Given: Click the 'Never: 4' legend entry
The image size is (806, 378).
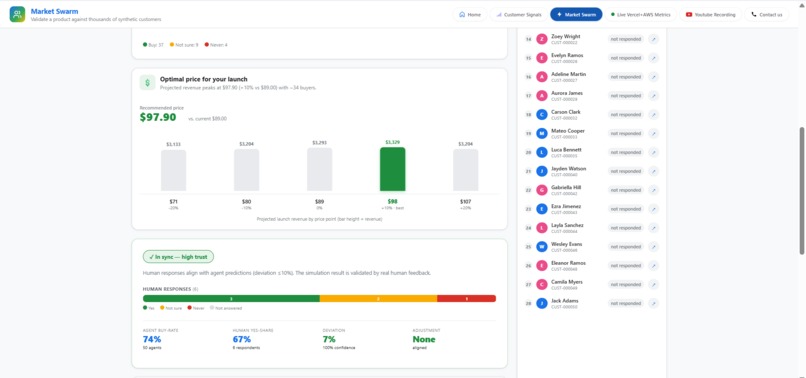Looking at the screenshot, I should [x=216, y=45].
